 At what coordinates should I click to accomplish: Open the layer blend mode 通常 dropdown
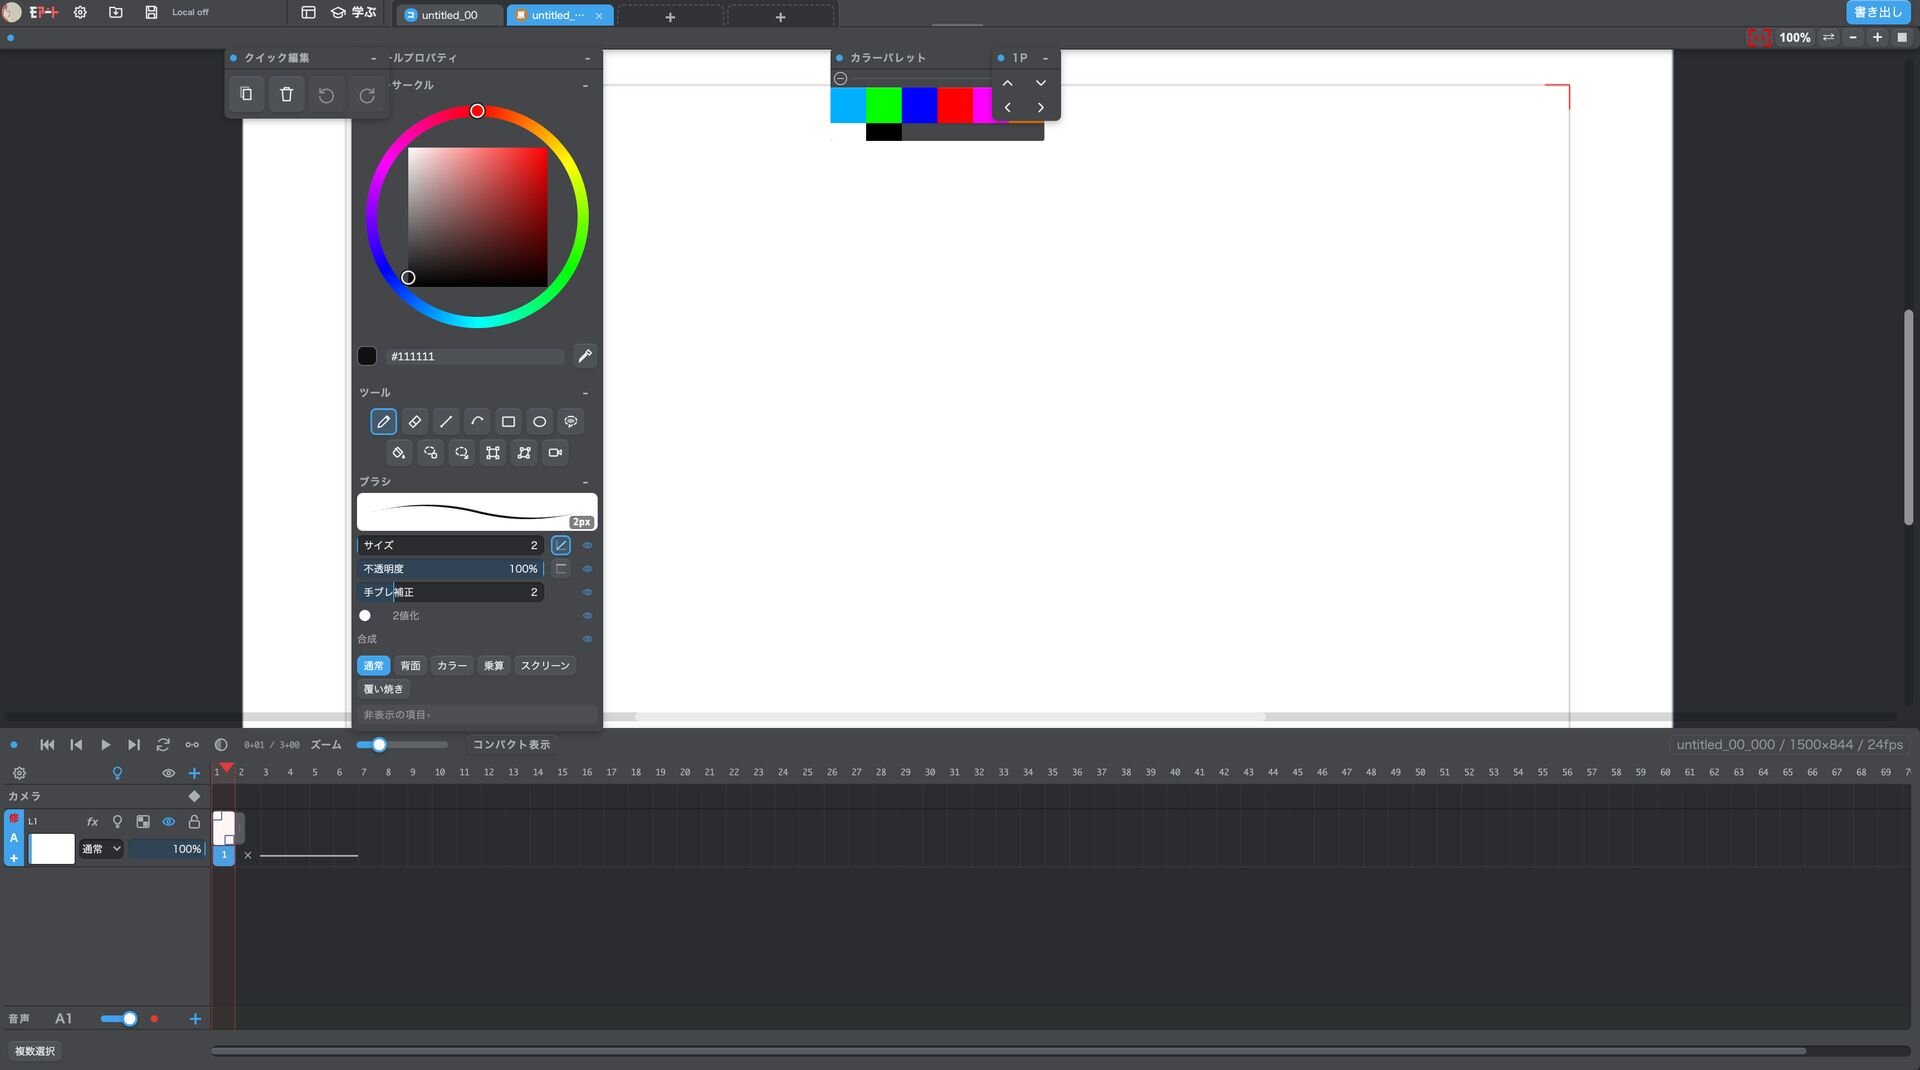pos(101,849)
